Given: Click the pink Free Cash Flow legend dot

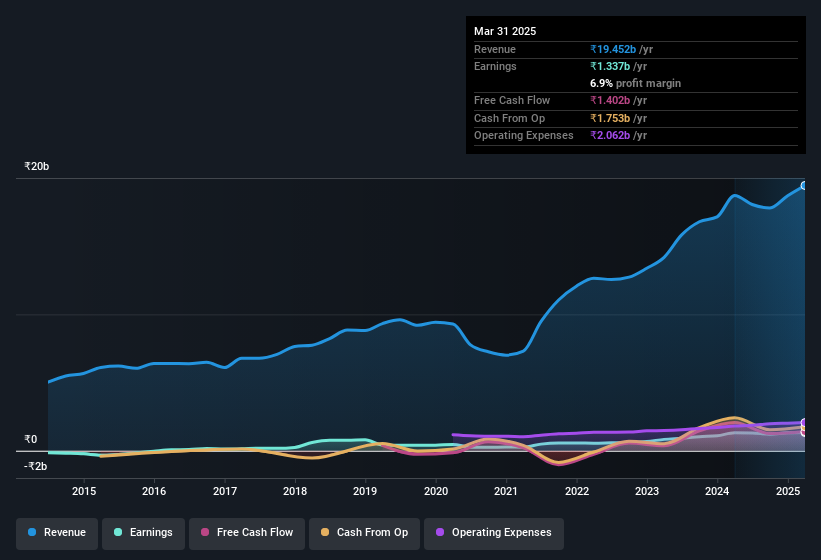Looking at the screenshot, I should tap(205, 532).
